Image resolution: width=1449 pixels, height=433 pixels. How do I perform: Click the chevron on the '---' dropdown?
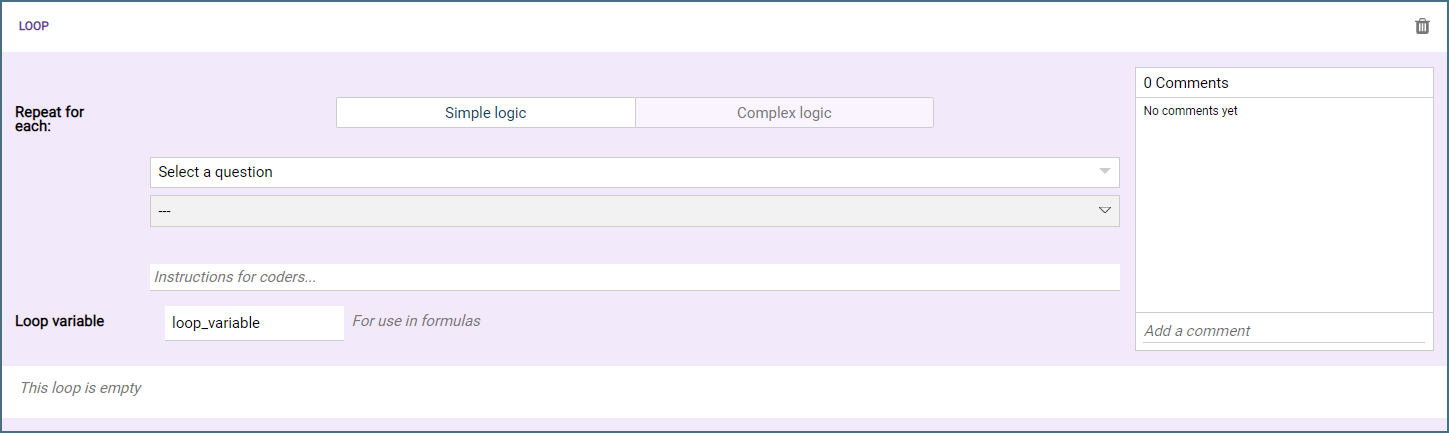pyautogui.click(x=1104, y=211)
